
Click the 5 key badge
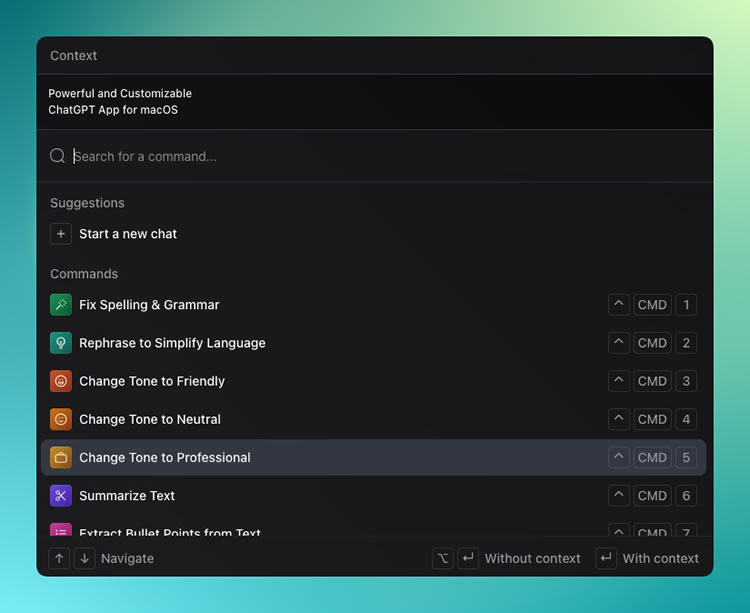click(x=686, y=458)
